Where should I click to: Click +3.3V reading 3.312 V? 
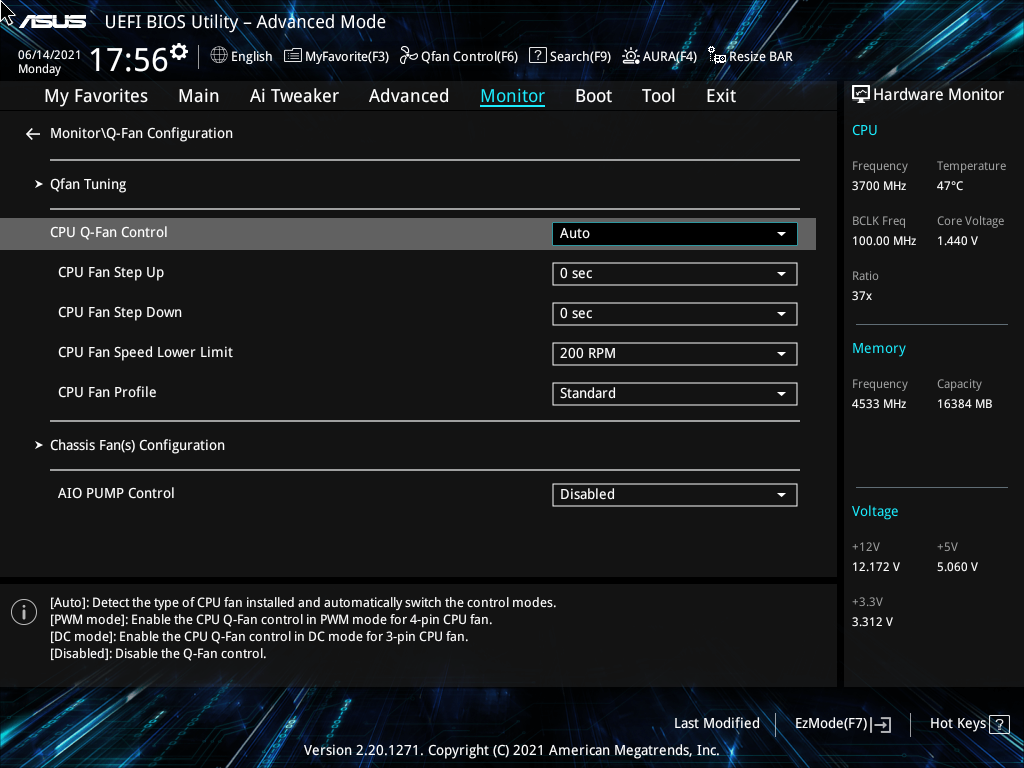[872, 622]
